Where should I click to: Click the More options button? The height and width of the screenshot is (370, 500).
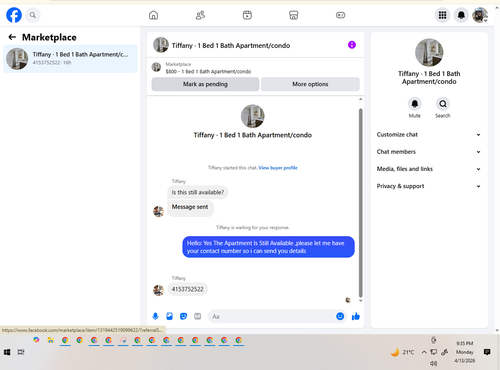310,84
